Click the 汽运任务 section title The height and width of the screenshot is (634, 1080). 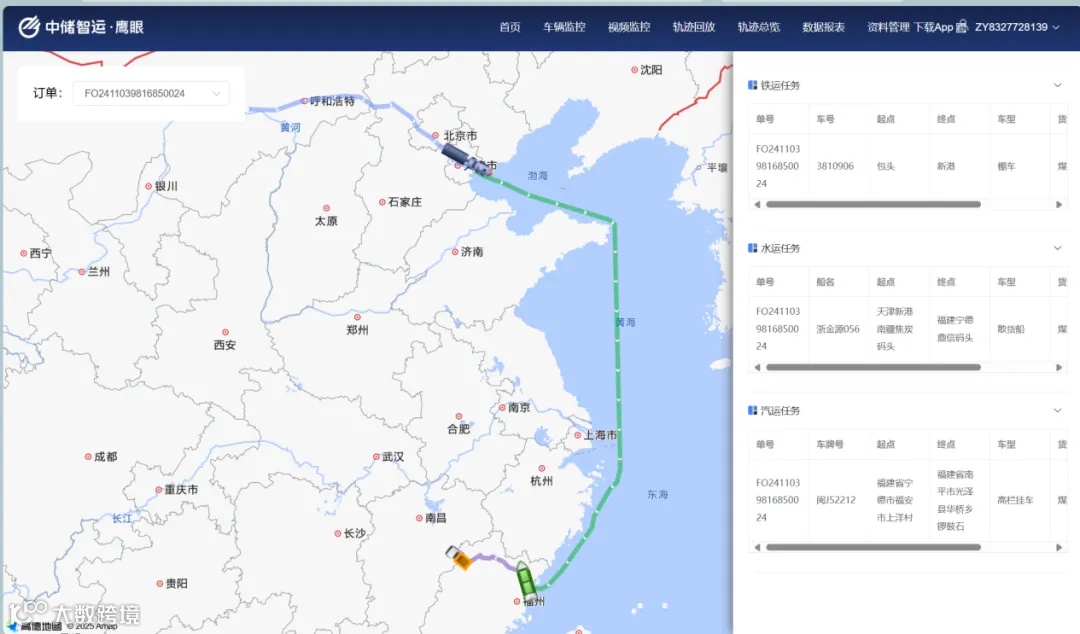pos(780,411)
